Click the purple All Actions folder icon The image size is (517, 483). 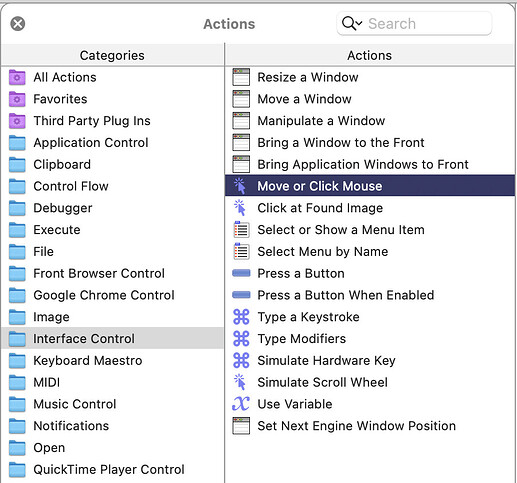[17, 77]
